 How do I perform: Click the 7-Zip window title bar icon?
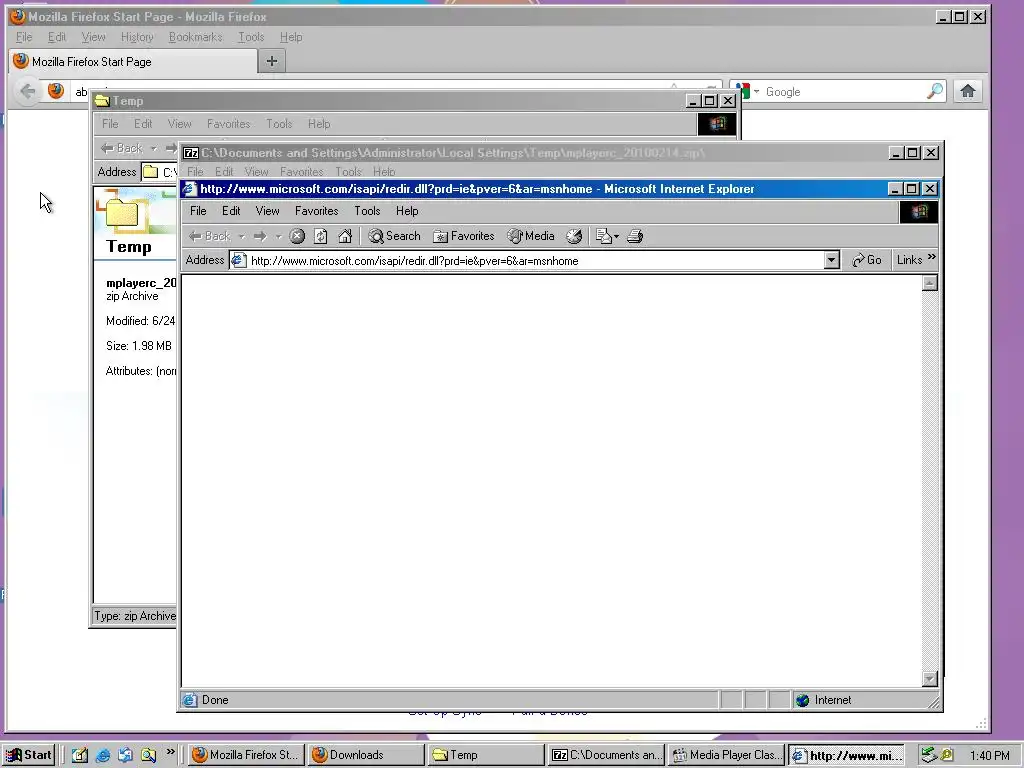[191, 153]
